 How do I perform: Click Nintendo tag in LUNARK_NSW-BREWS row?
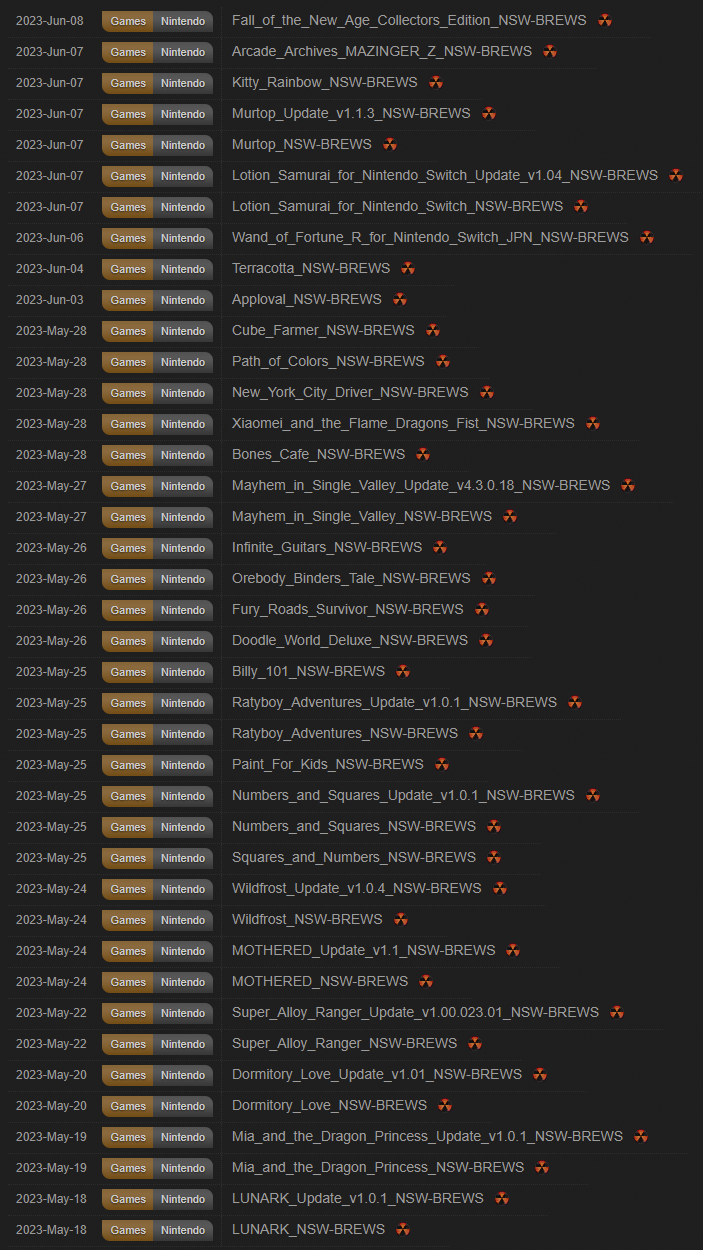tap(183, 1230)
